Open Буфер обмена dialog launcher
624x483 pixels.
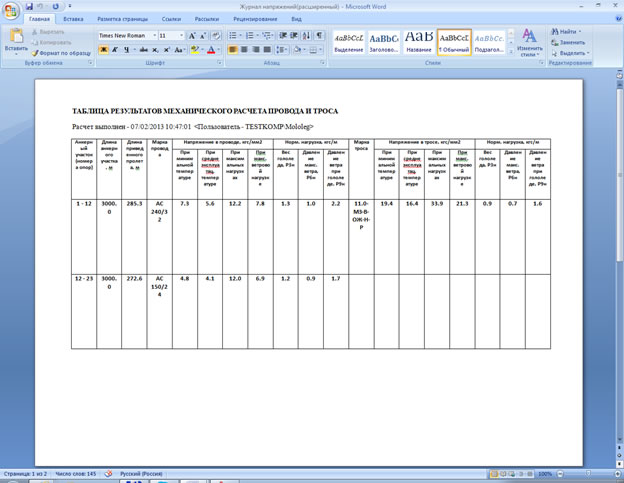90,63
